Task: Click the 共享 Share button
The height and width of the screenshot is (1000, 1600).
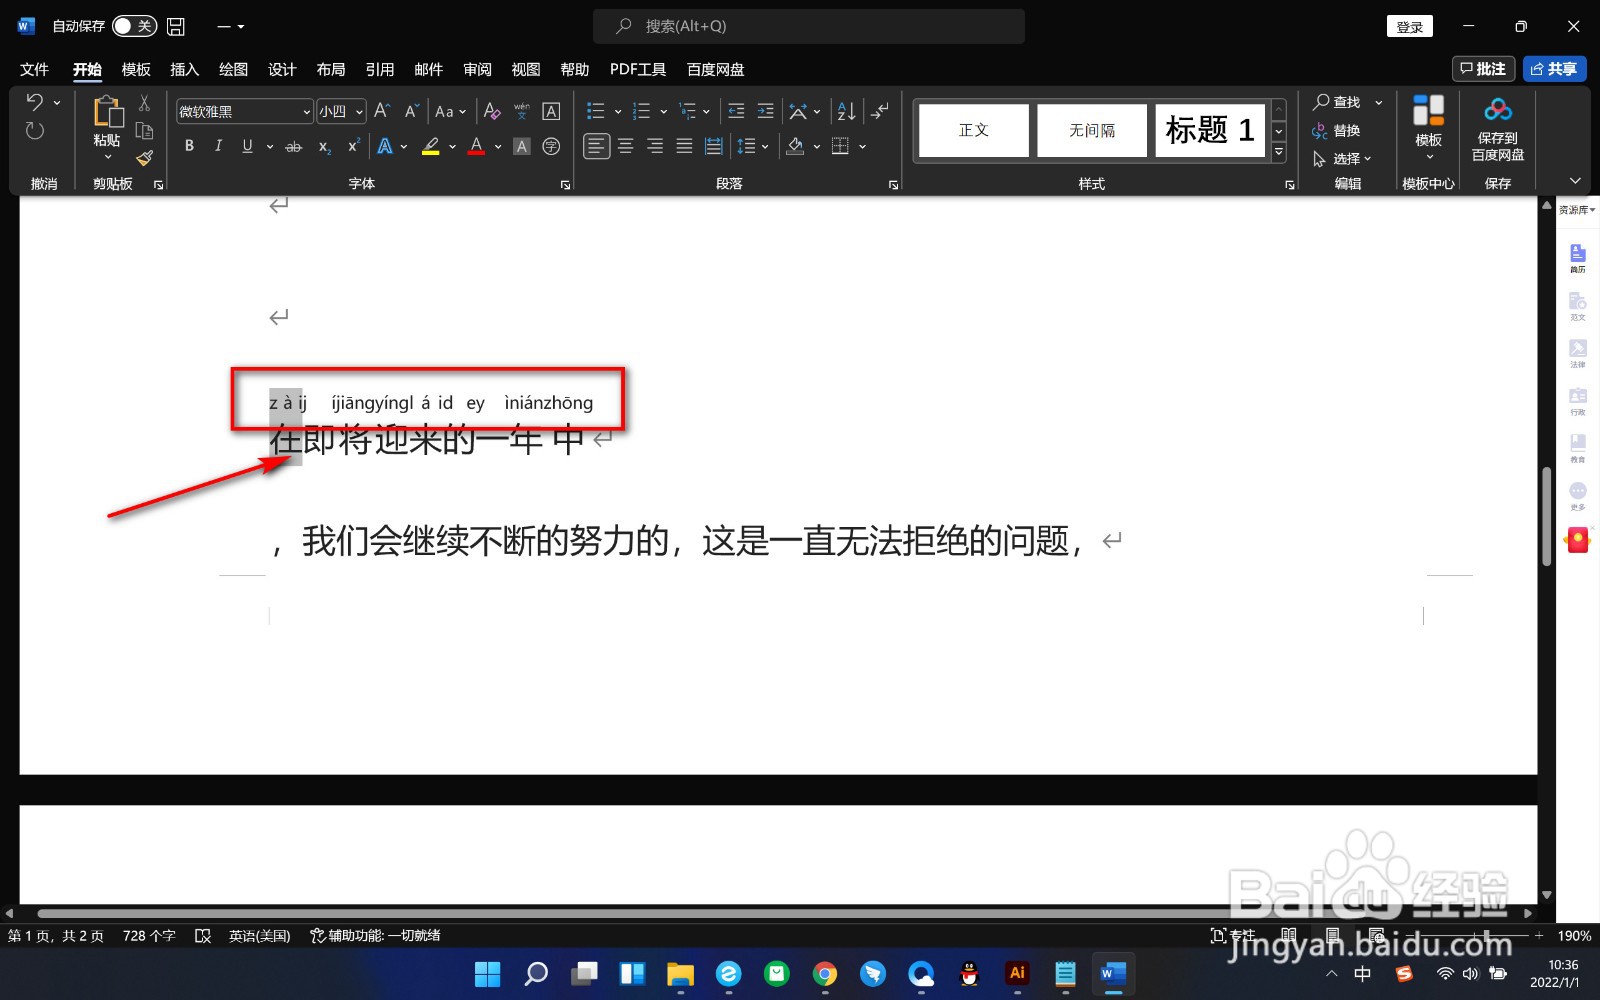Action: tap(1554, 69)
